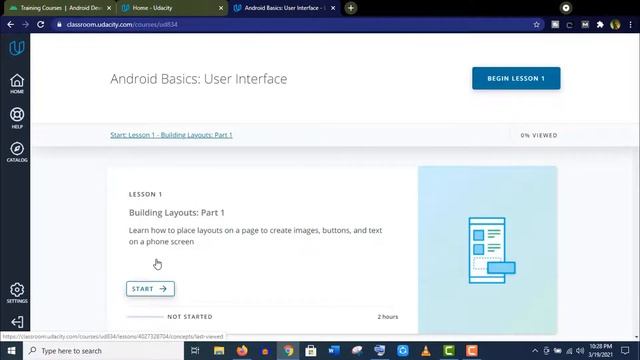This screenshot has width=640, height=360.
Task: Open VLC media player from taskbar
Action: [426, 351]
